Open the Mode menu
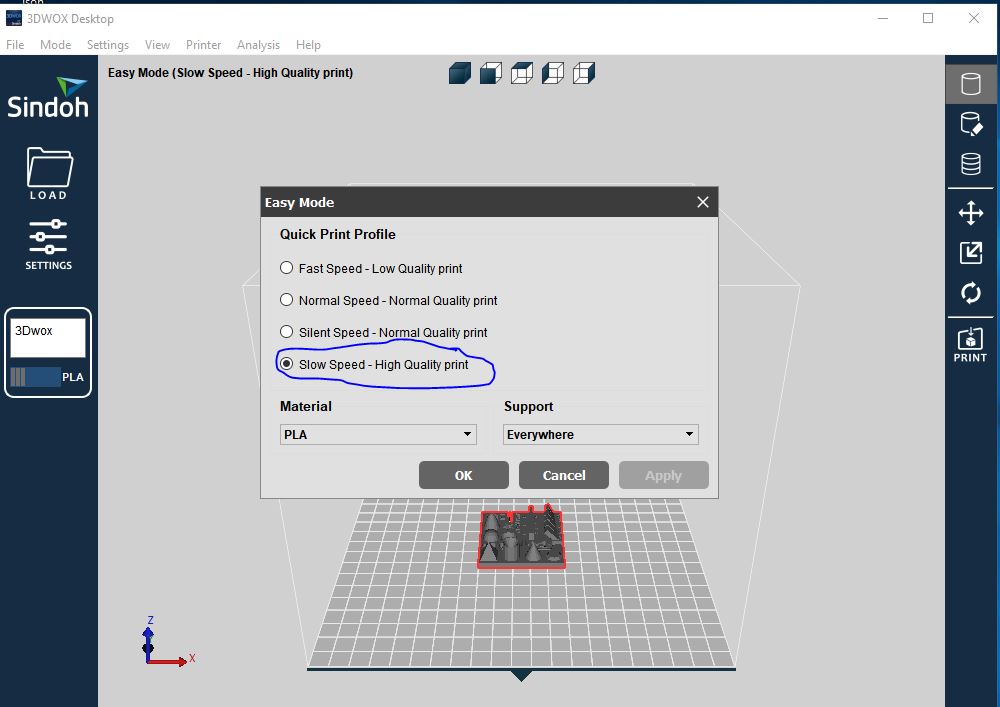 click(x=55, y=45)
